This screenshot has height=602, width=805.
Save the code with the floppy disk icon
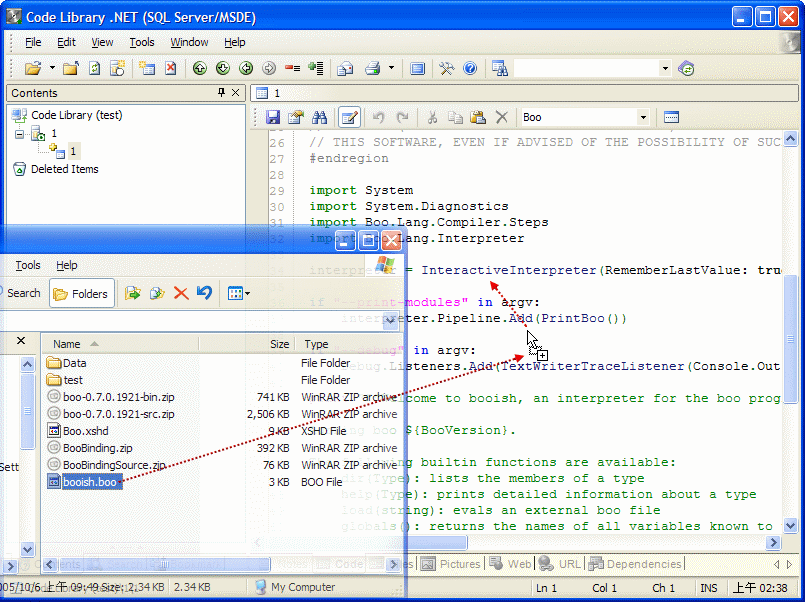[x=273, y=118]
